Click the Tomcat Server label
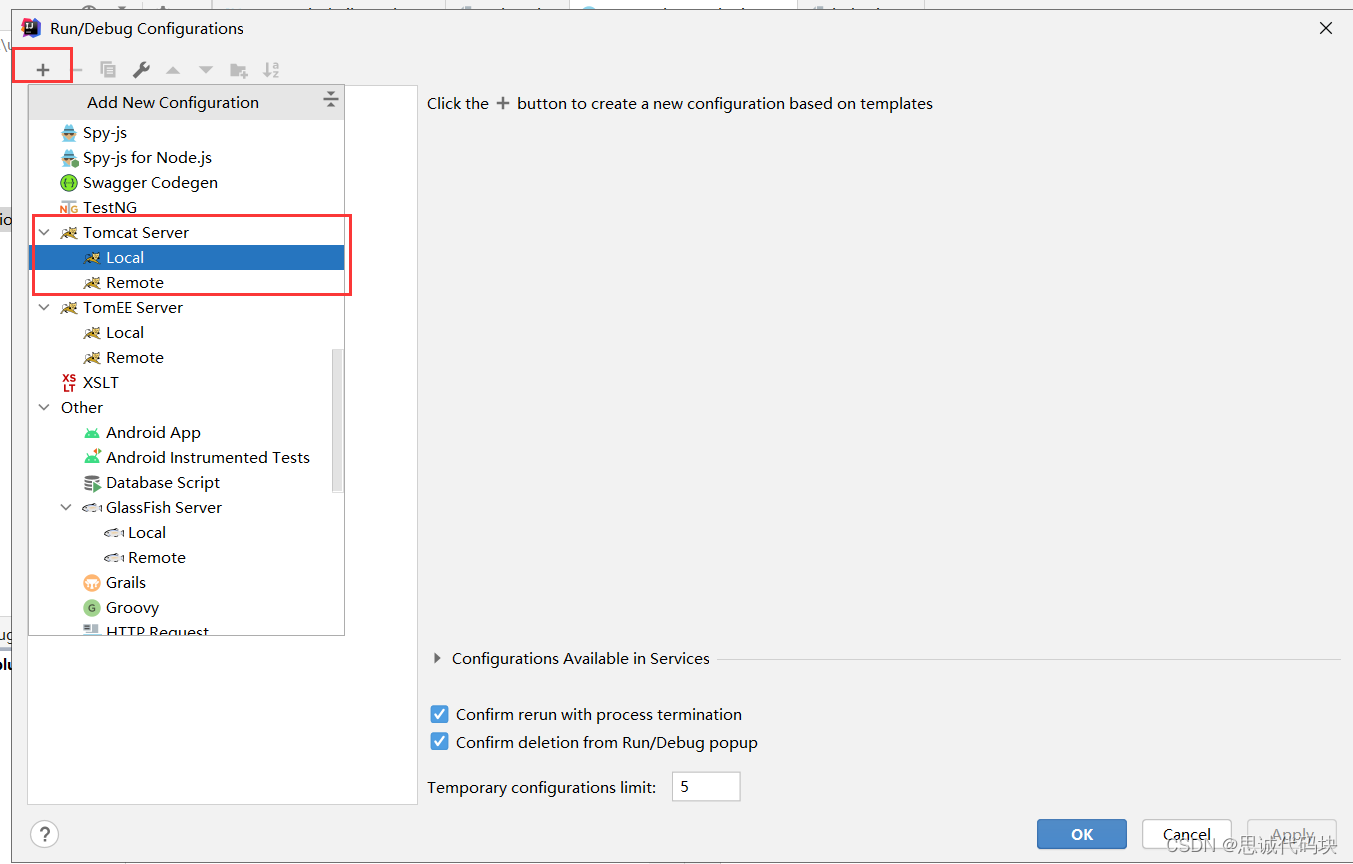 (x=136, y=233)
